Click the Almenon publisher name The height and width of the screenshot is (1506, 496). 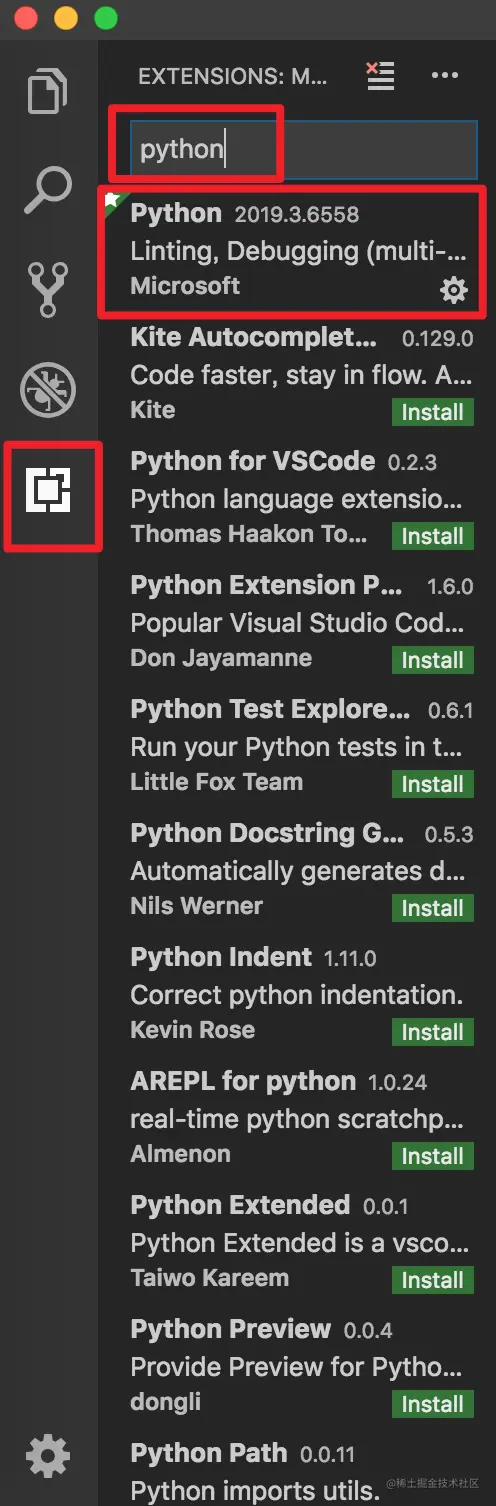click(x=180, y=1154)
